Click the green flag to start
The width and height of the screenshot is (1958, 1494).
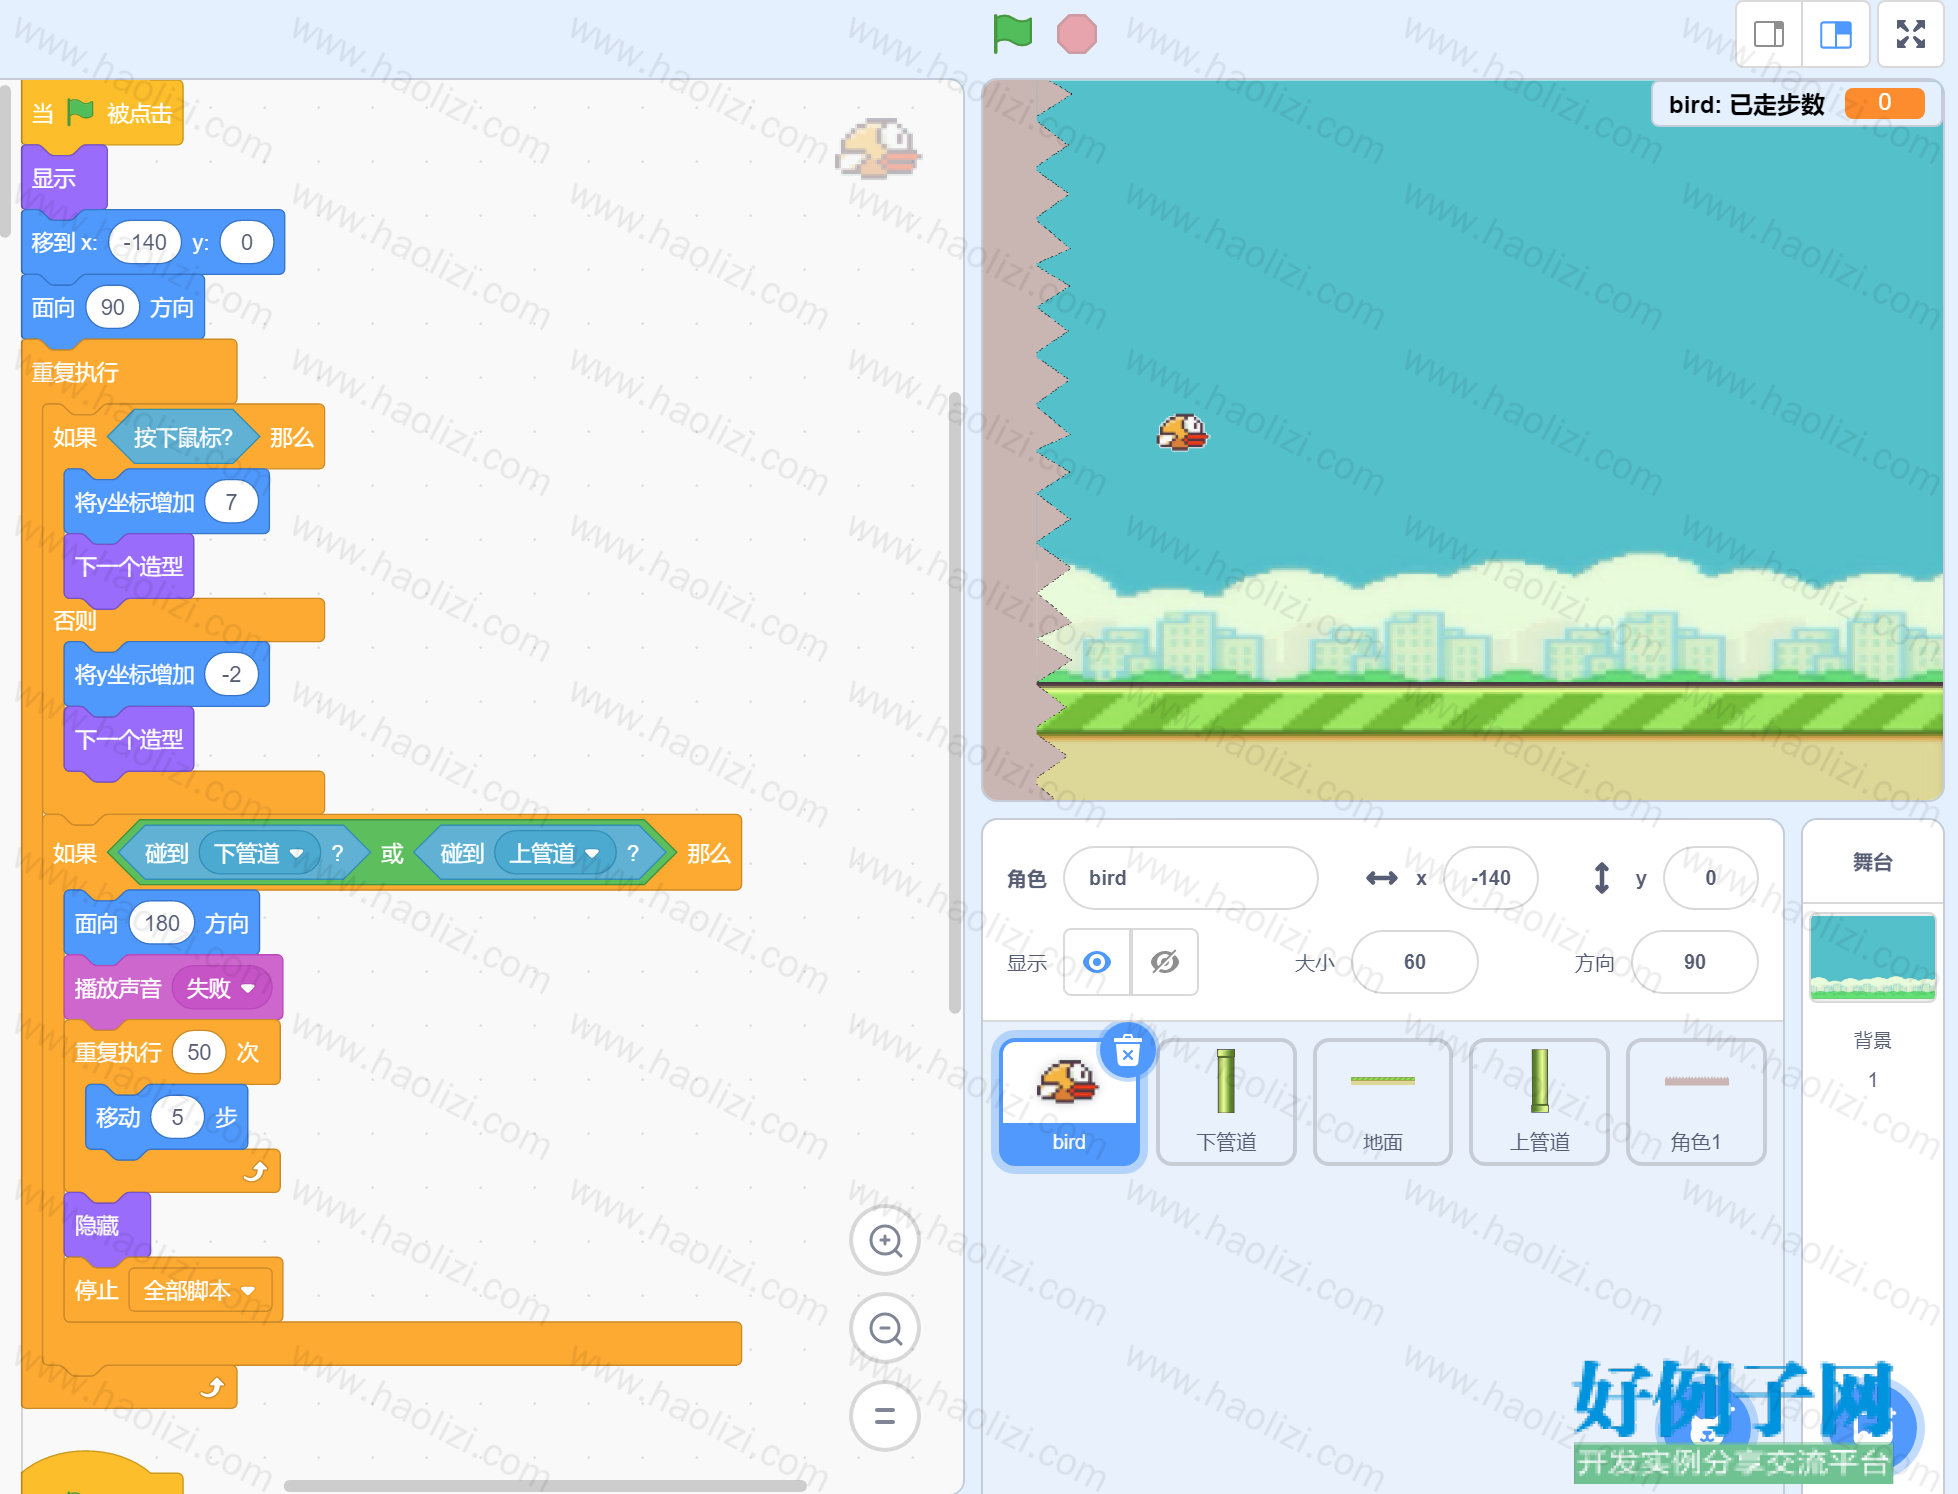tap(1012, 33)
